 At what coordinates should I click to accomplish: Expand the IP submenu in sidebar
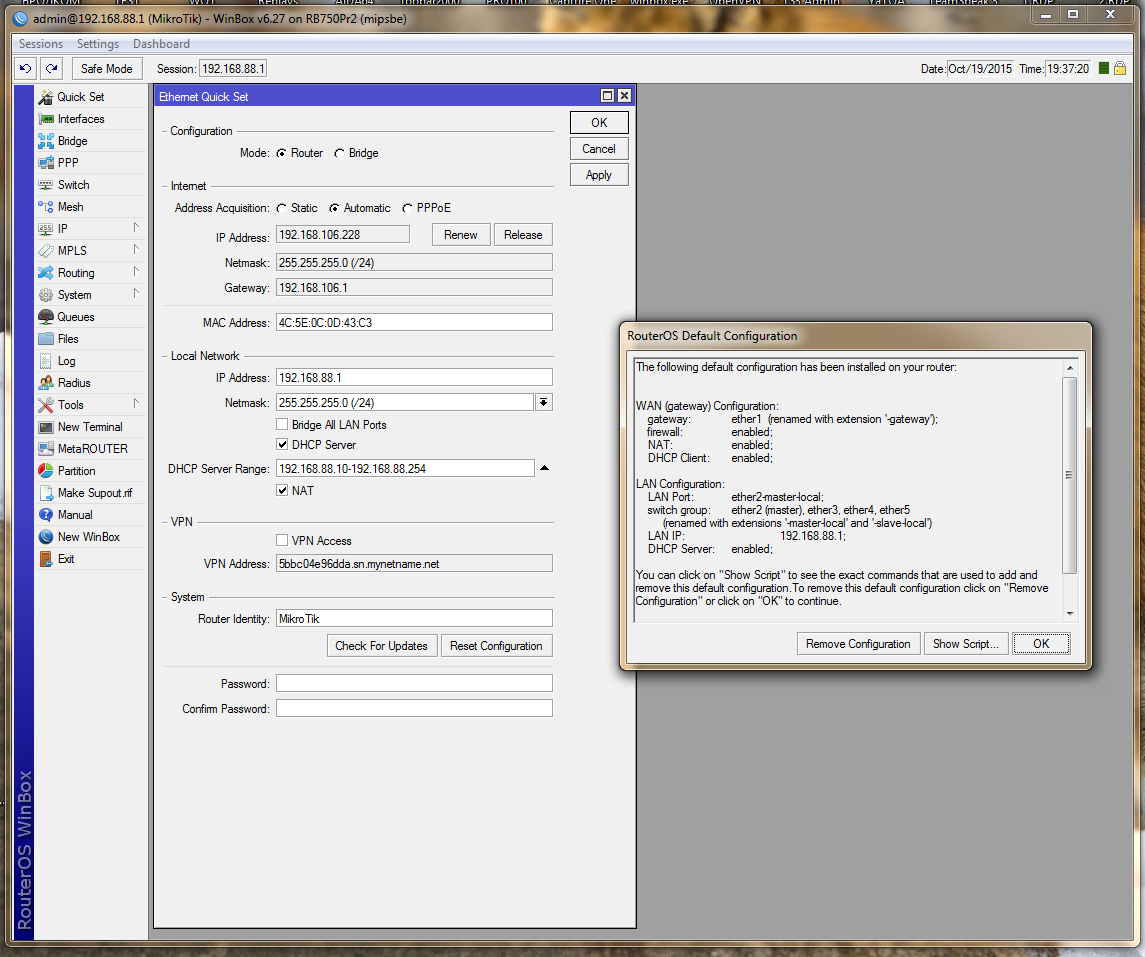click(x=136, y=229)
